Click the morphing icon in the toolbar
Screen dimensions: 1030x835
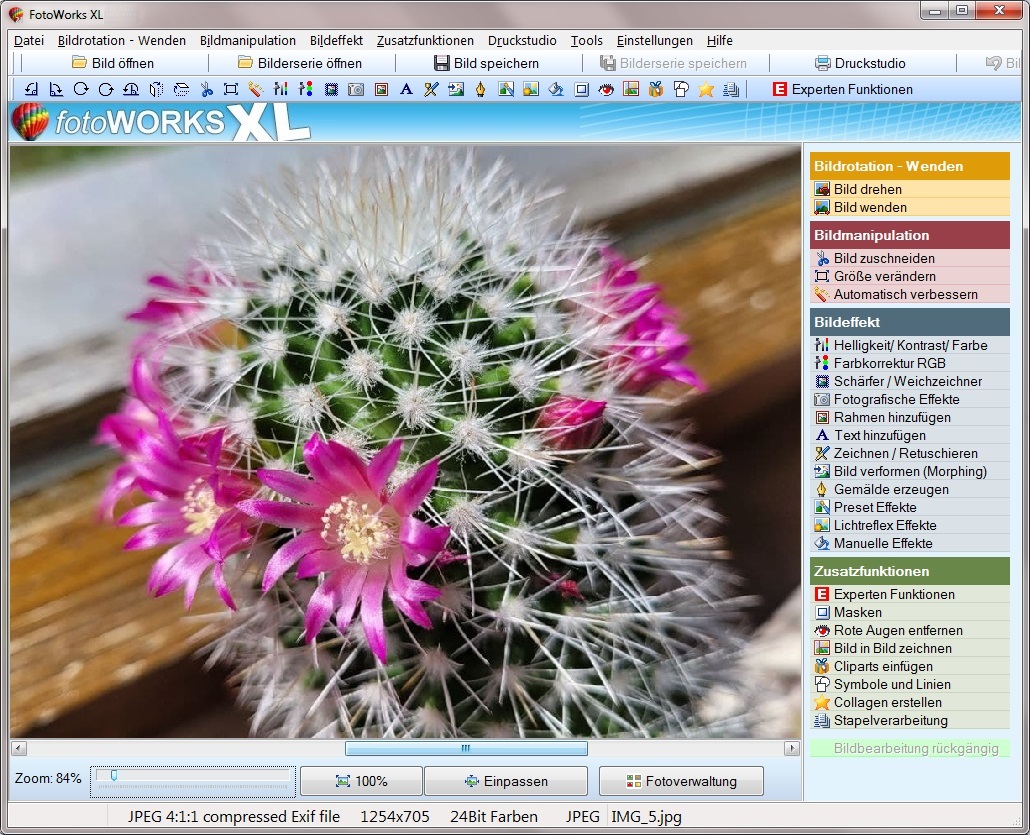[456, 89]
